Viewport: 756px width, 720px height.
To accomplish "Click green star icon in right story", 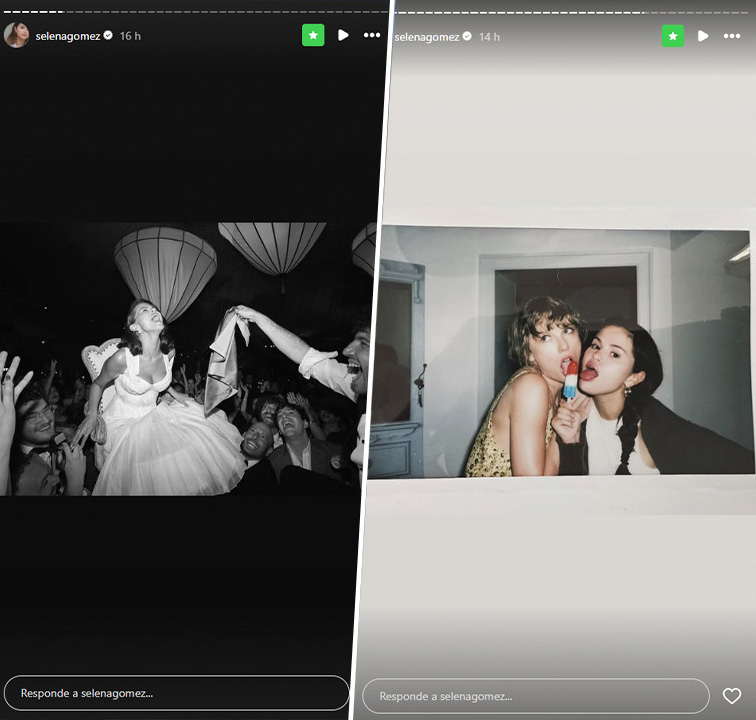I will coord(673,36).
